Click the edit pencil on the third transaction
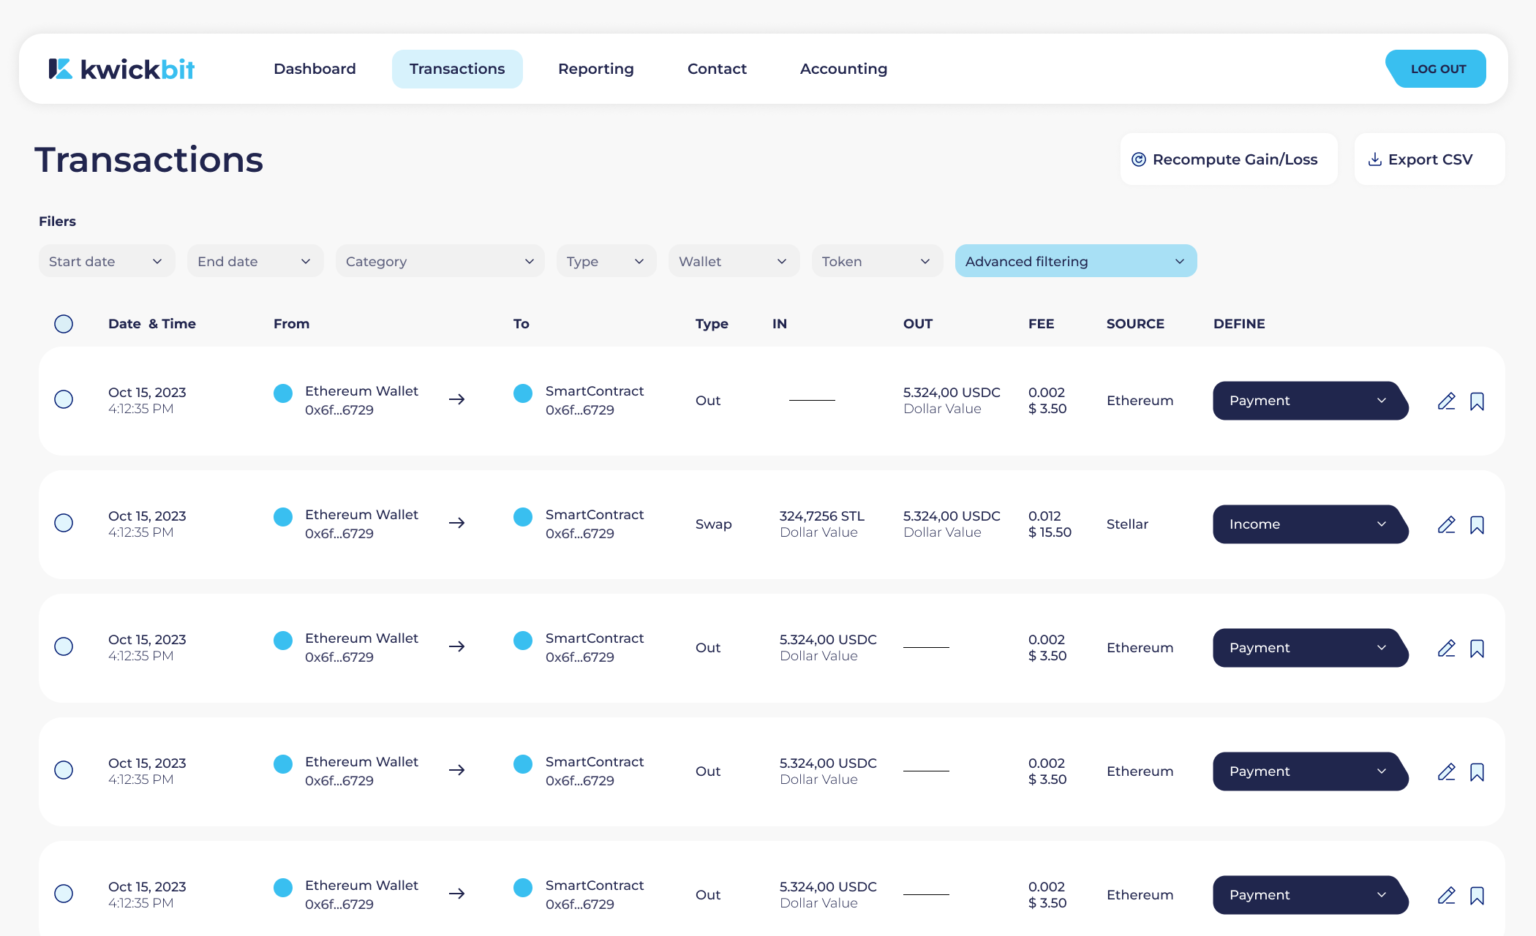 [1446, 648]
